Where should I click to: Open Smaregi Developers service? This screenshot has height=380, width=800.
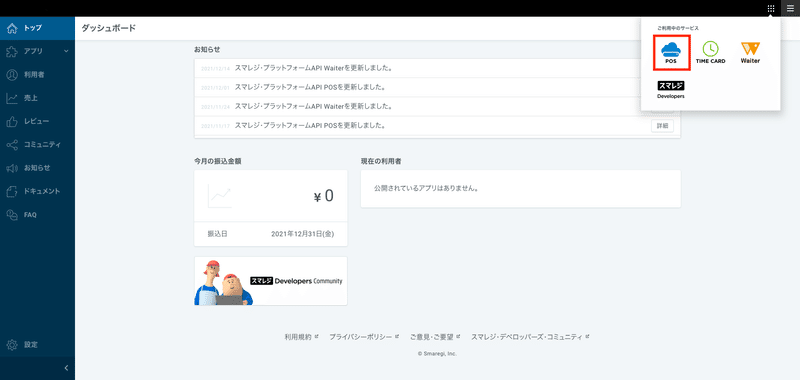[x=671, y=90]
